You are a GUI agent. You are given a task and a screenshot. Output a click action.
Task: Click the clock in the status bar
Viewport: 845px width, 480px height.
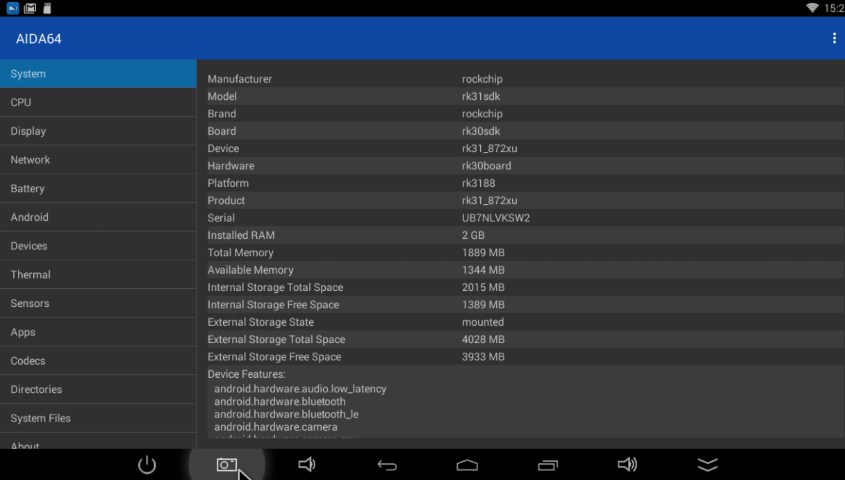(x=834, y=8)
